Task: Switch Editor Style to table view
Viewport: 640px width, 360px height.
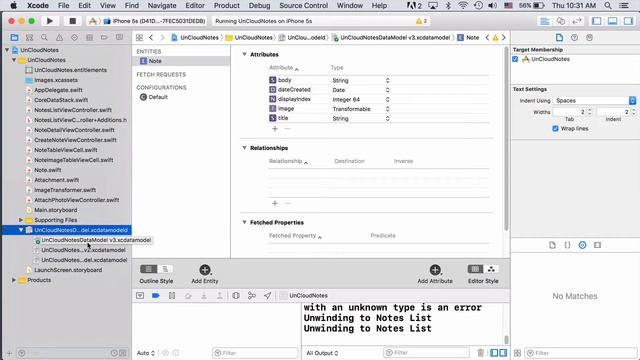Action: (475, 269)
